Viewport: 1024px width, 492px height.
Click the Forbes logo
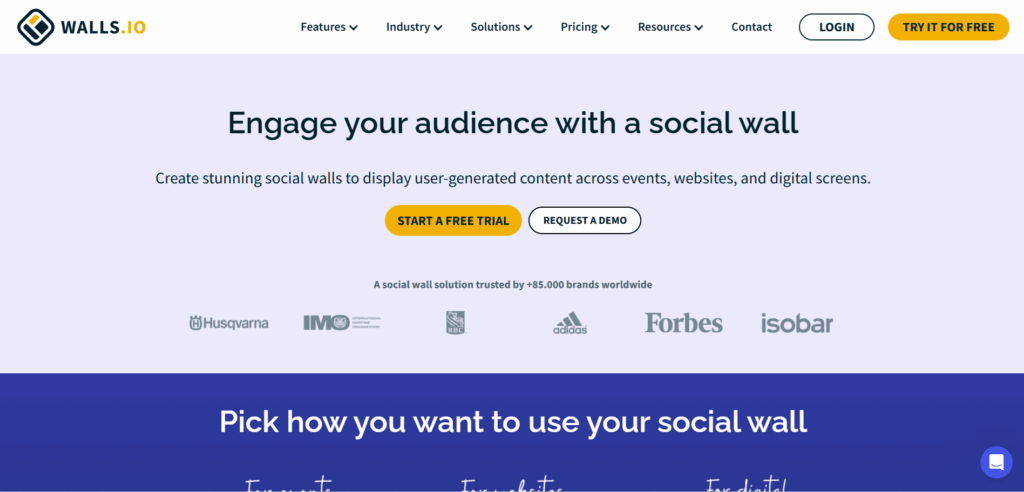pos(684,323)
